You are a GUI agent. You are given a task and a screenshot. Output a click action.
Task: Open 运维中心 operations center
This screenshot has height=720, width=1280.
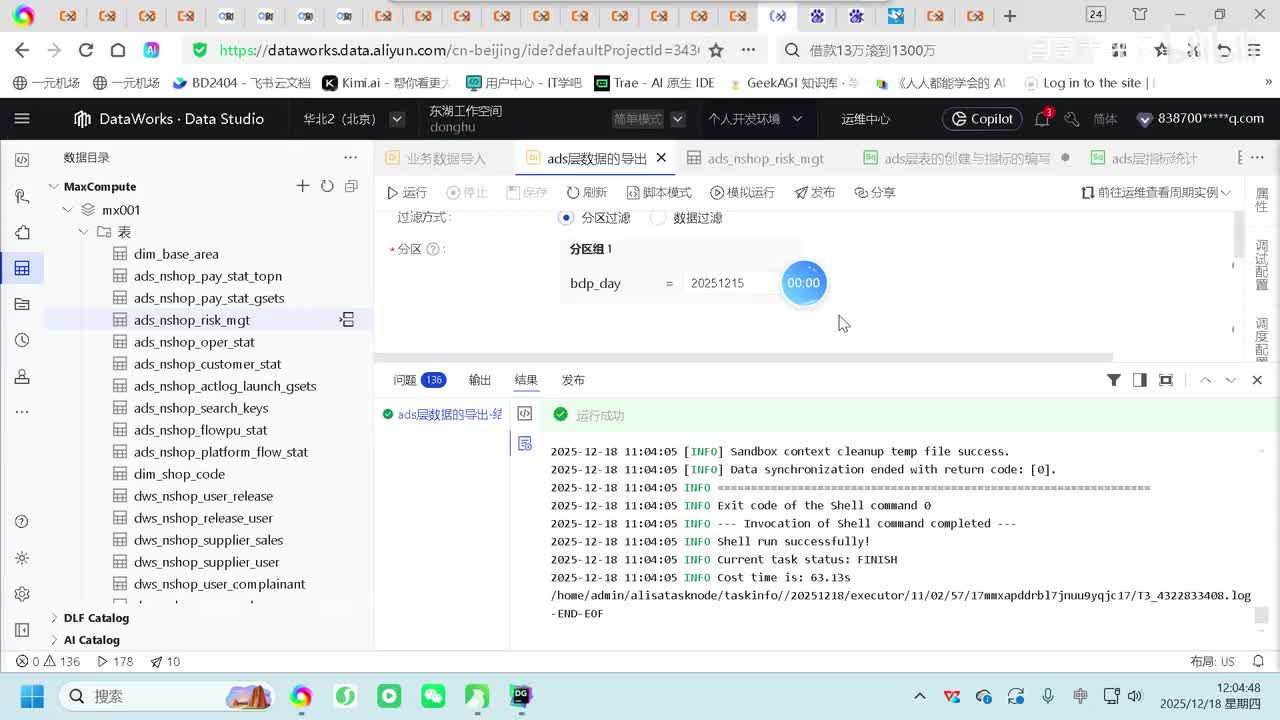click(x=865, y=119)
